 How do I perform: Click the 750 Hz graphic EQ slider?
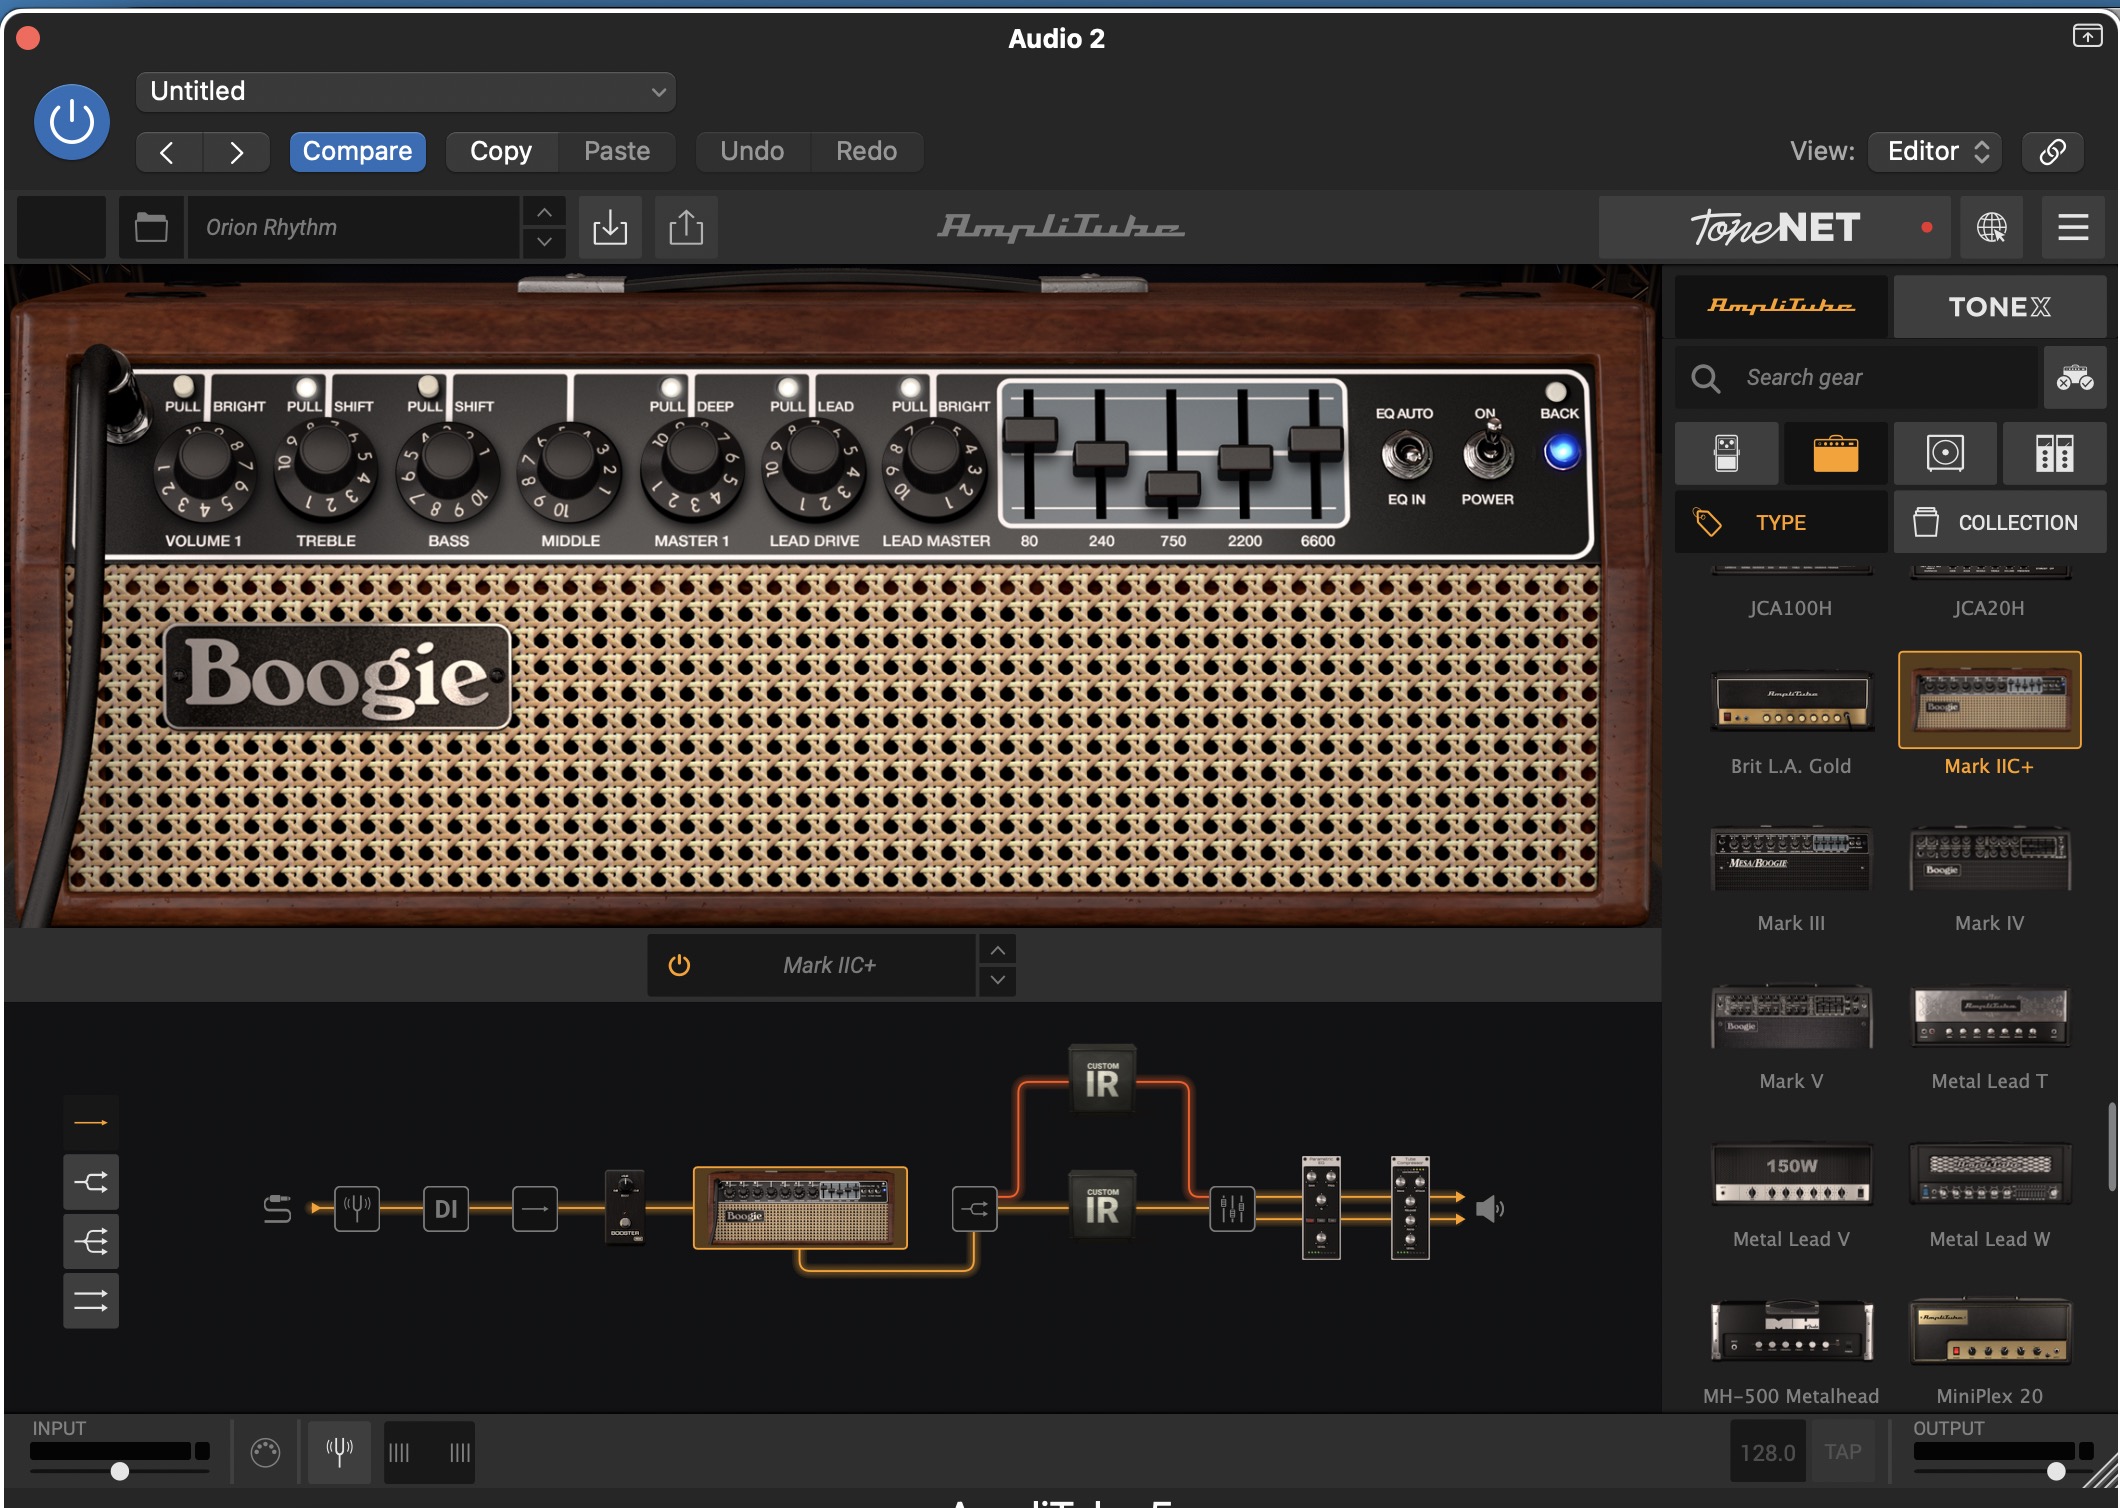[x=1172, y=485]
